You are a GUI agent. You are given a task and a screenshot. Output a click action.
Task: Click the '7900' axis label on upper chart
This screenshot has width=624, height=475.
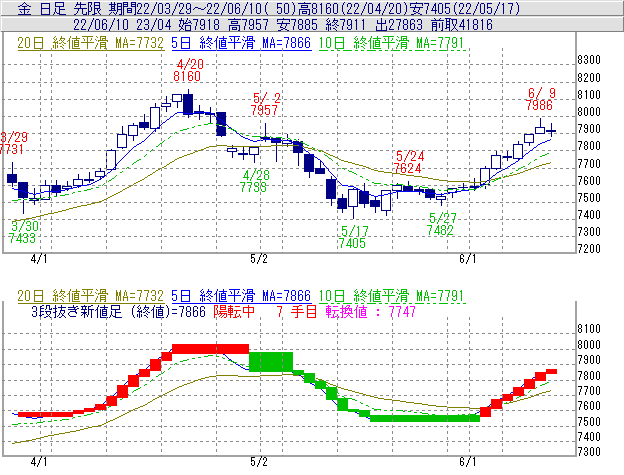click(x=589, y=129)
